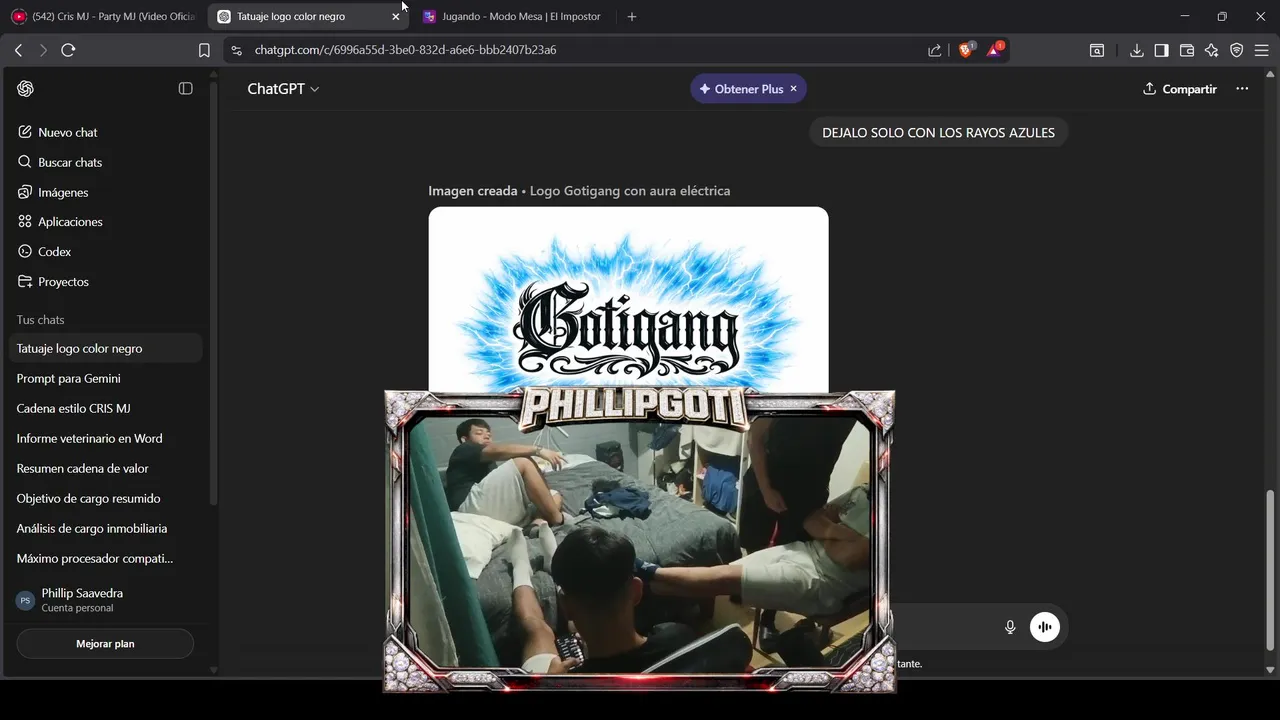
Task: Dismiss the Obtener Plus banner
Action: click(794, 89)
